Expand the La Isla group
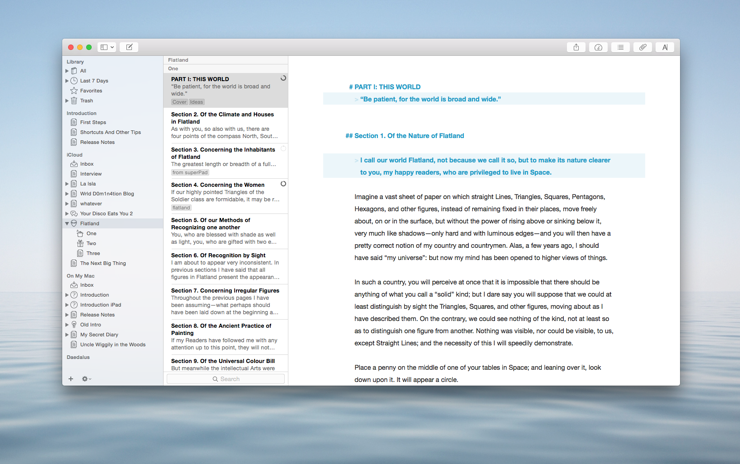The image size is (740, 464). point(67,184)
